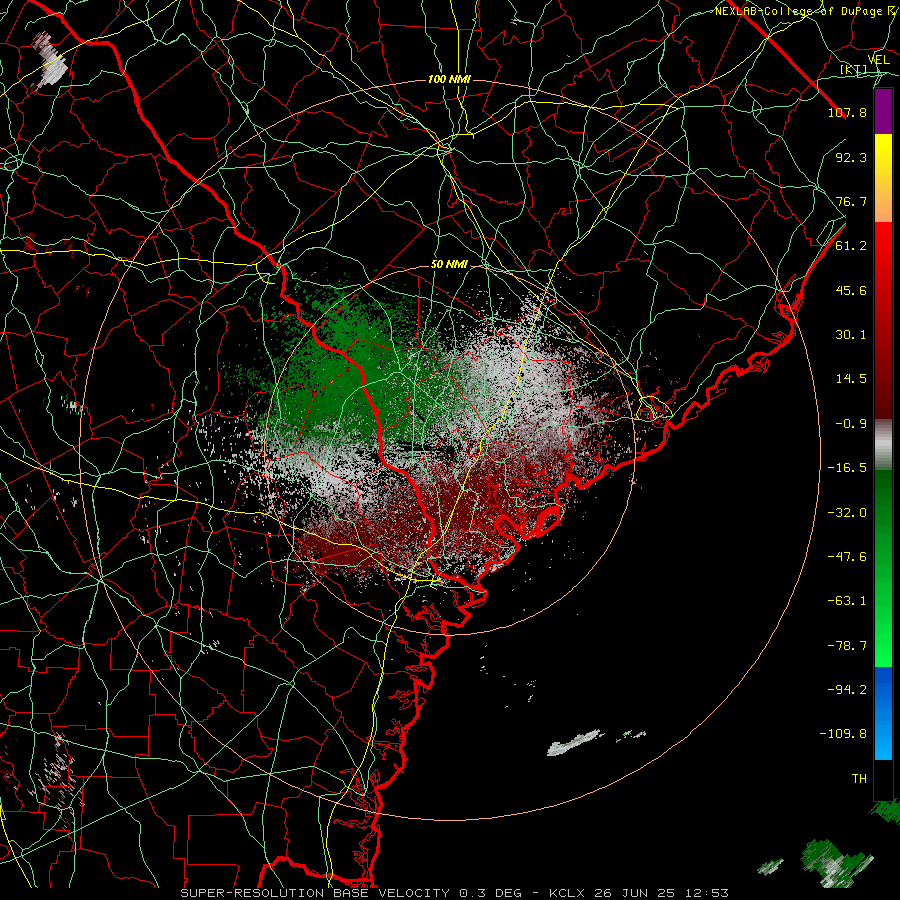The image size is (900, 900).
Task: Click the -47.6 velocity scale value
Action: [847, 557]
